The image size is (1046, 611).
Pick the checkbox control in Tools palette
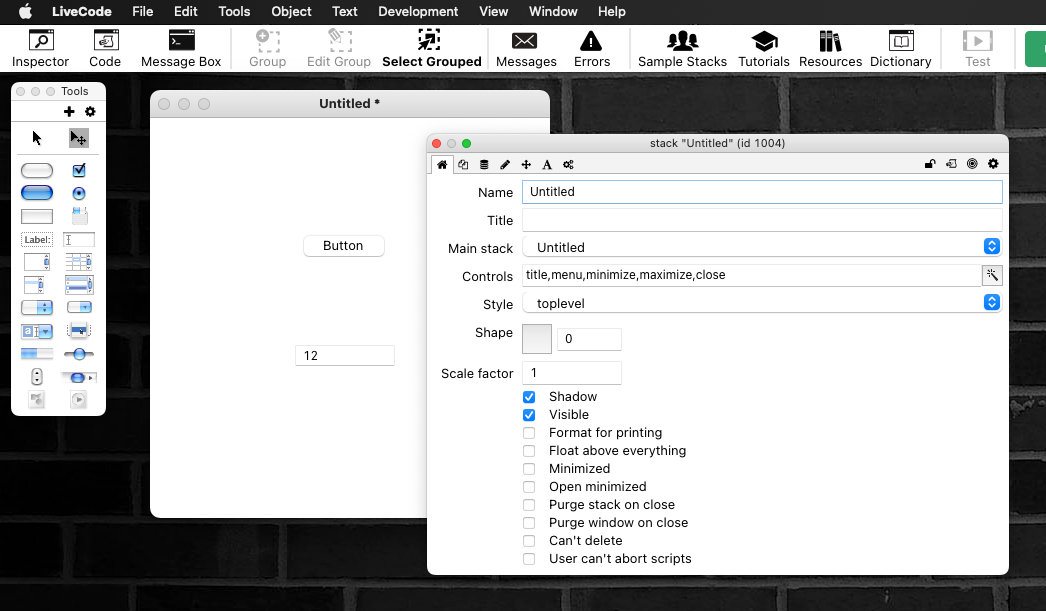(x=79, y=170)
